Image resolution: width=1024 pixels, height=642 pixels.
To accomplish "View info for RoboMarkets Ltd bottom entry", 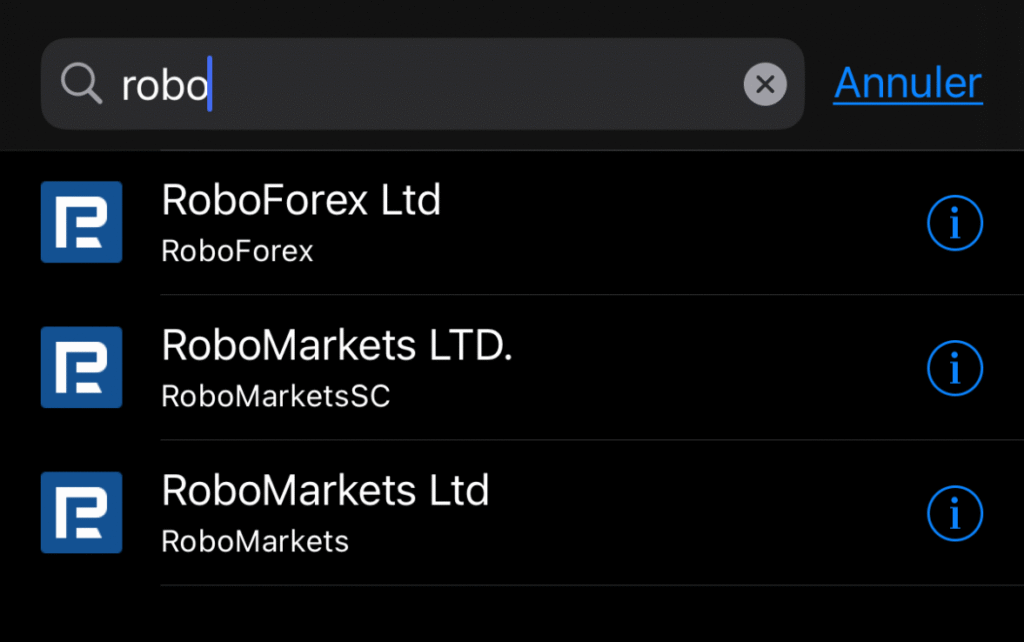I will pos(955,514).
